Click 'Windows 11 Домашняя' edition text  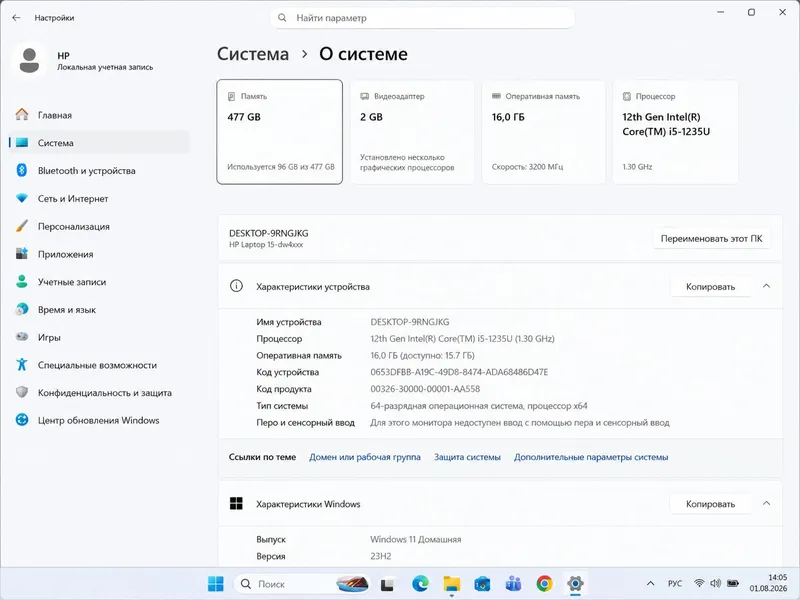coord(415,539)
